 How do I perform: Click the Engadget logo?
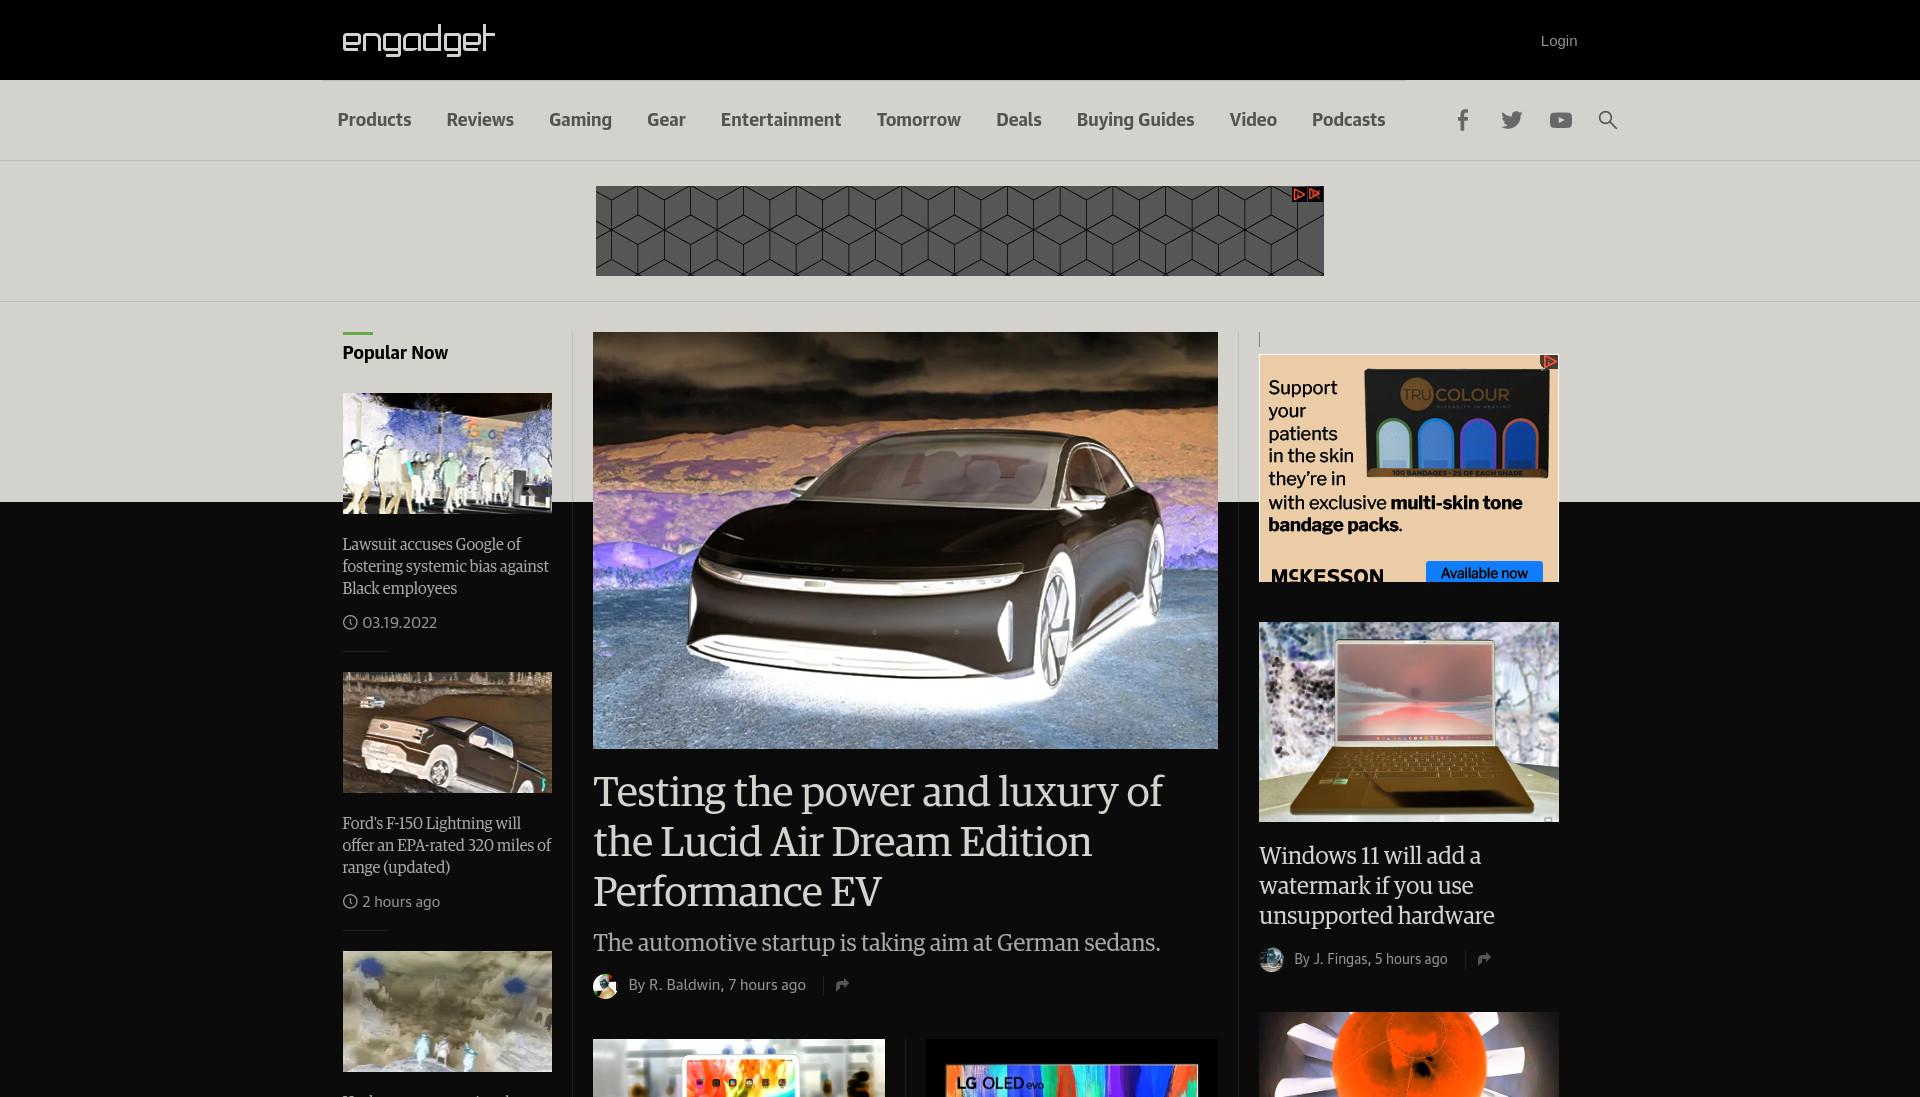pos(418,40)
